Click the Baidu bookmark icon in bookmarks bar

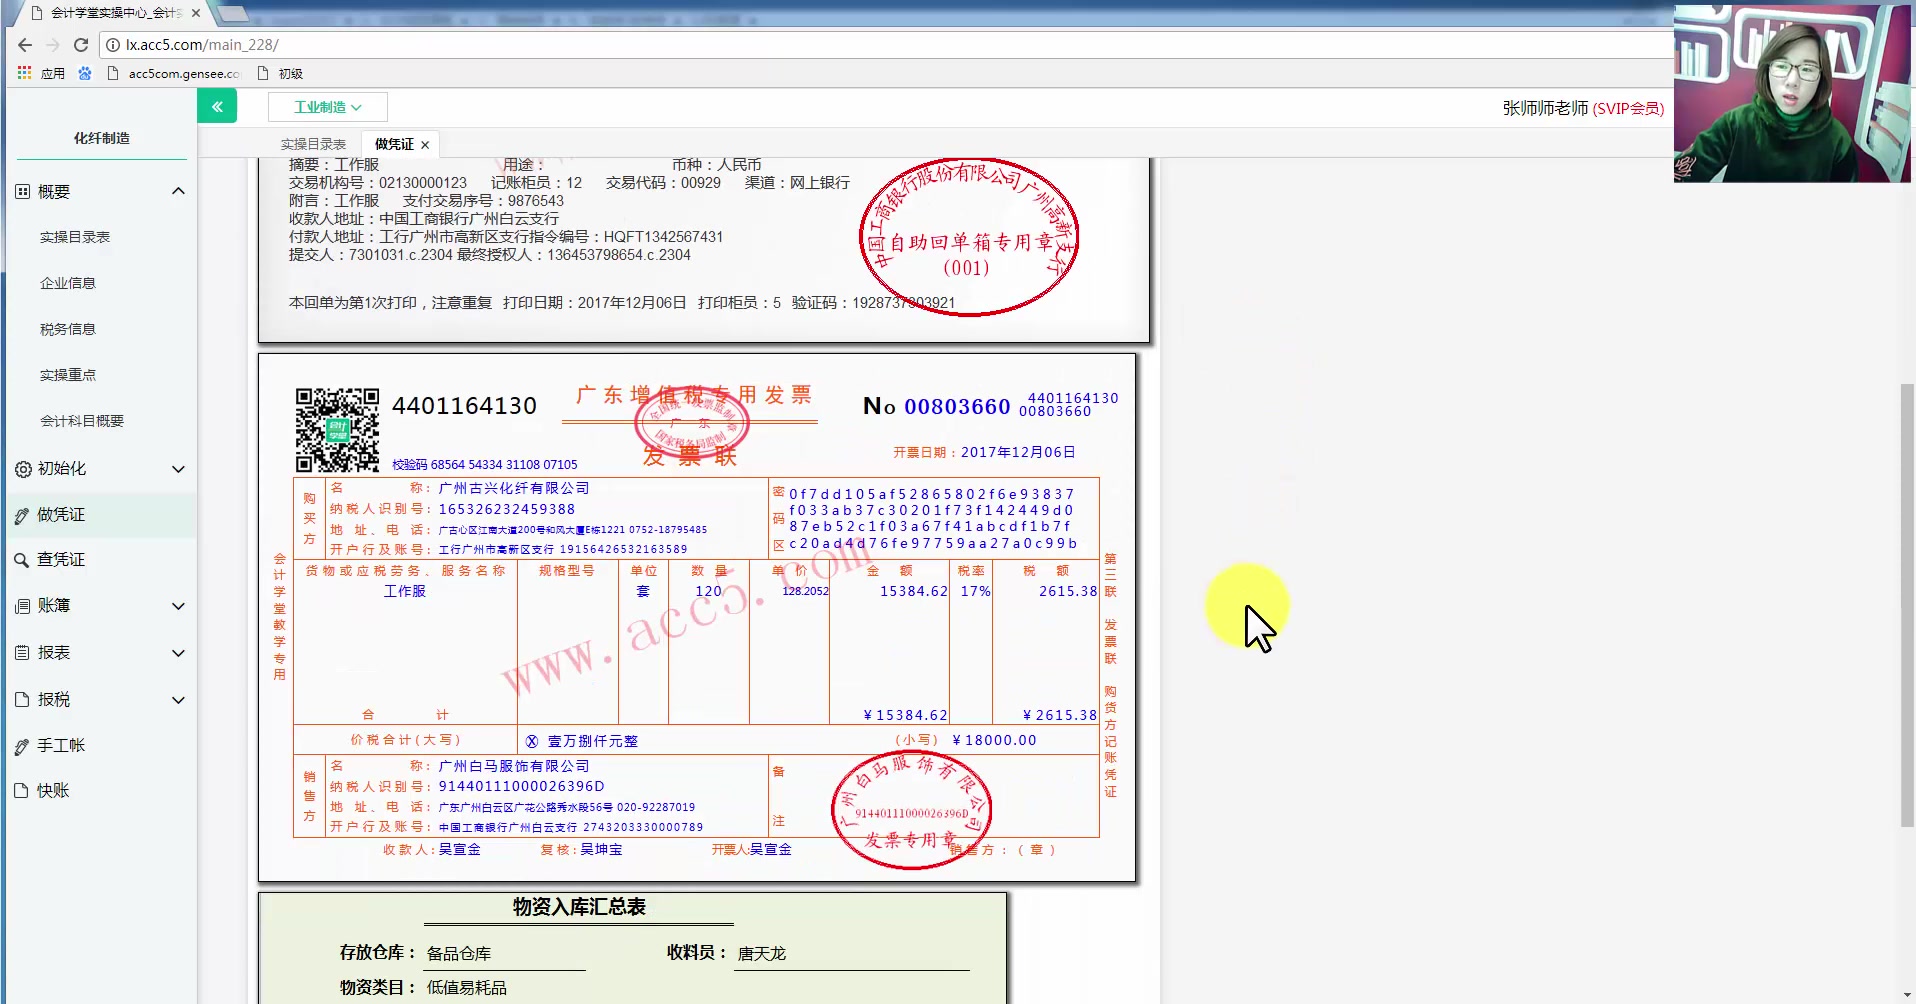pyautogui.click(x=85, y=73)
